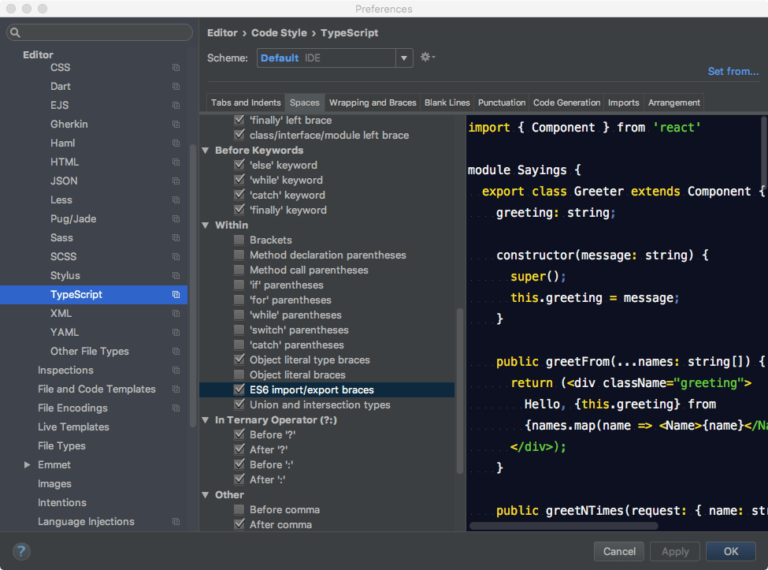768x570 pixels.
Task: Click the options list vertical scrollbar
Action: [x=460, y=391]
